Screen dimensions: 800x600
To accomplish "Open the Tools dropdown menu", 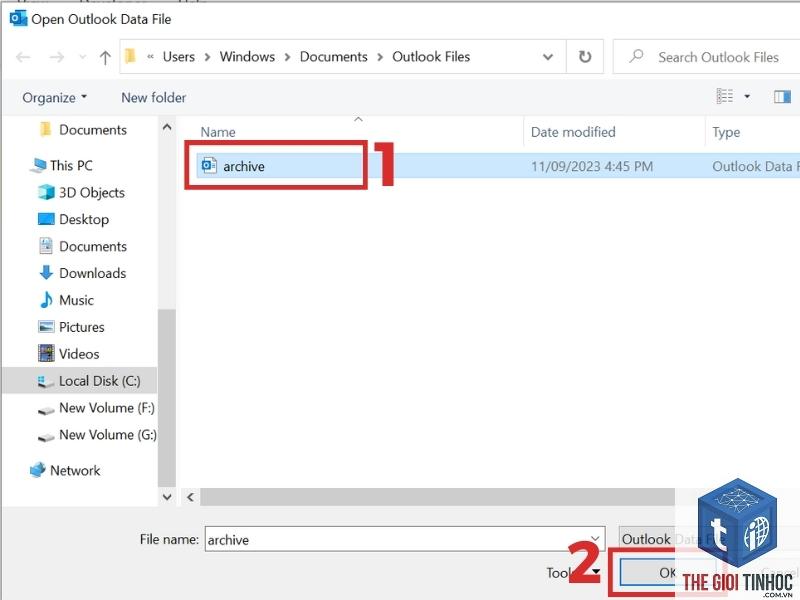I will click(x=573, y=572).
